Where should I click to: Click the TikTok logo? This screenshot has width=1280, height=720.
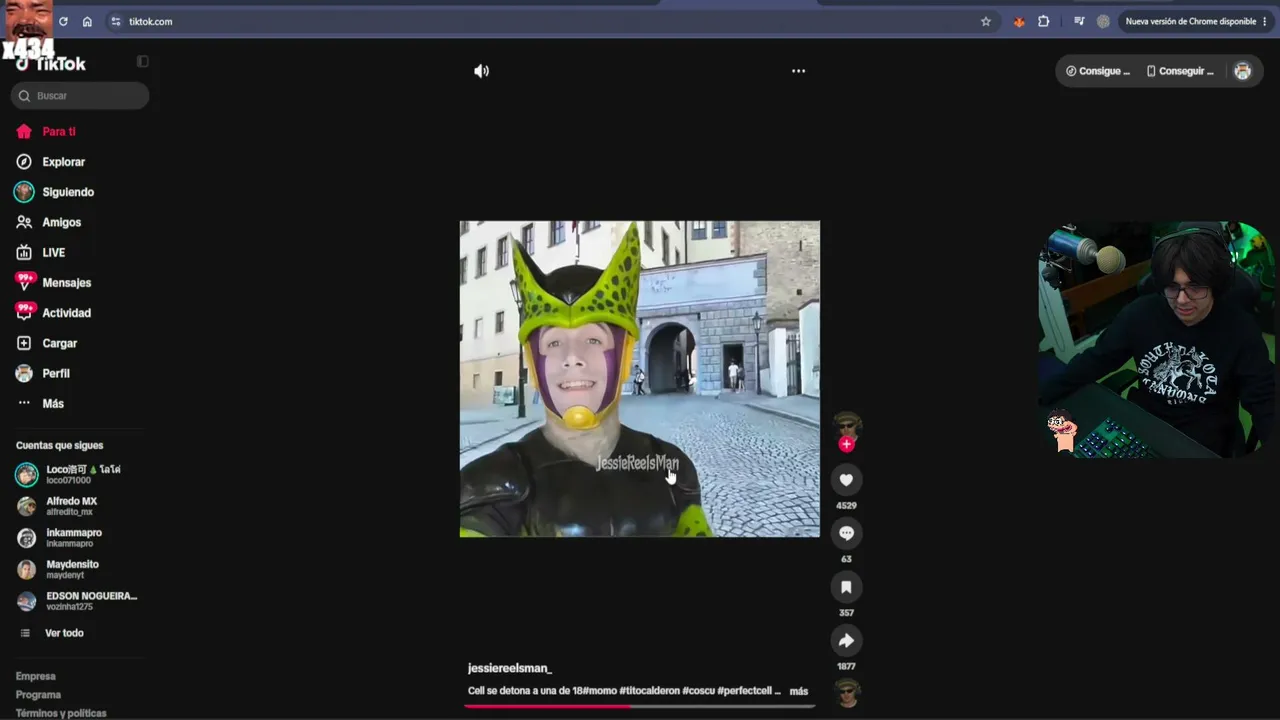click(52, 64)
